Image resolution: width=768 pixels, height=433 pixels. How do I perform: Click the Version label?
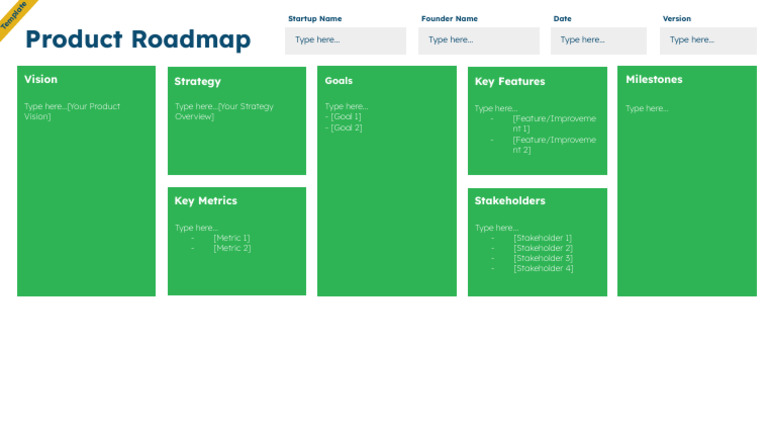pyautogui.click(x=676, y=19)
